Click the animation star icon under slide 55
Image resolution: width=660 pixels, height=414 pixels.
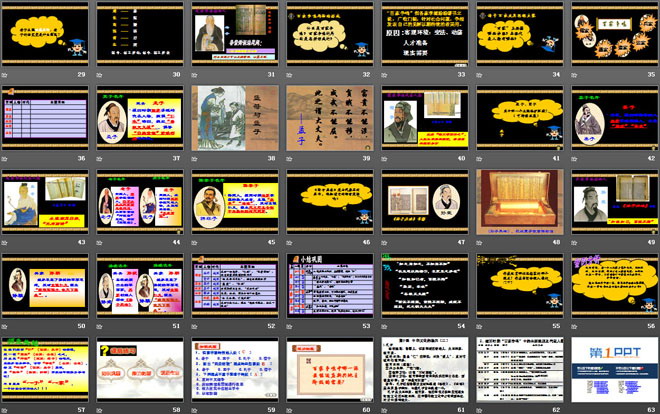click(x=479, y=326)
